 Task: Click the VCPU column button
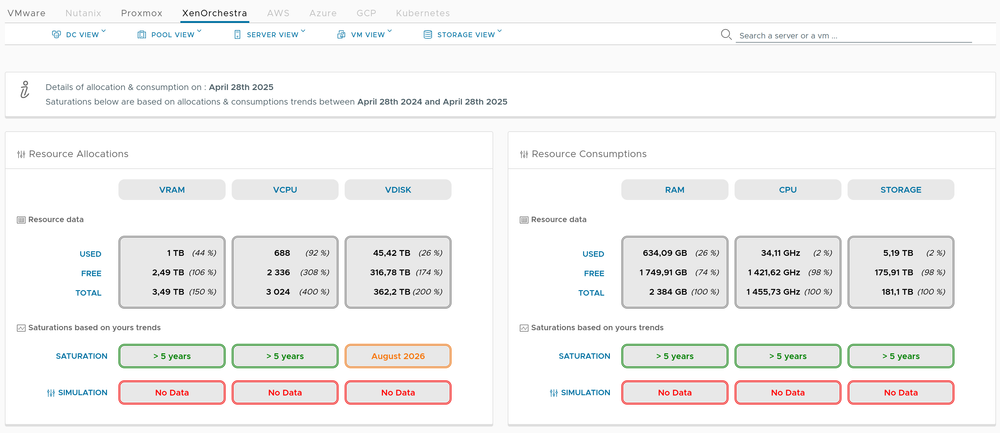coord(285,190)
